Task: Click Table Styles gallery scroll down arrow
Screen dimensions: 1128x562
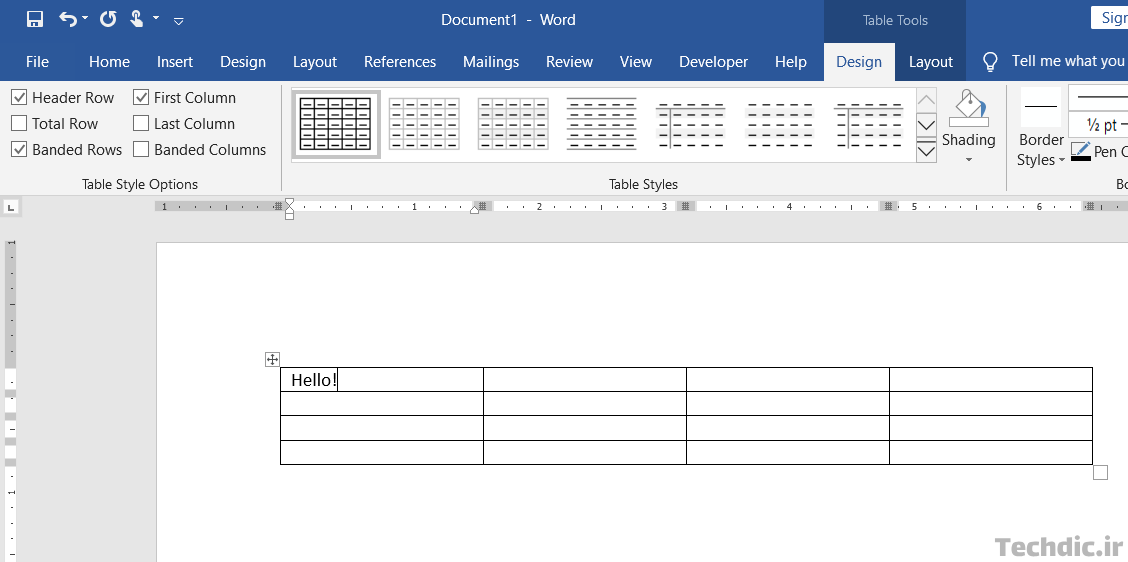Action: (927, 125)
